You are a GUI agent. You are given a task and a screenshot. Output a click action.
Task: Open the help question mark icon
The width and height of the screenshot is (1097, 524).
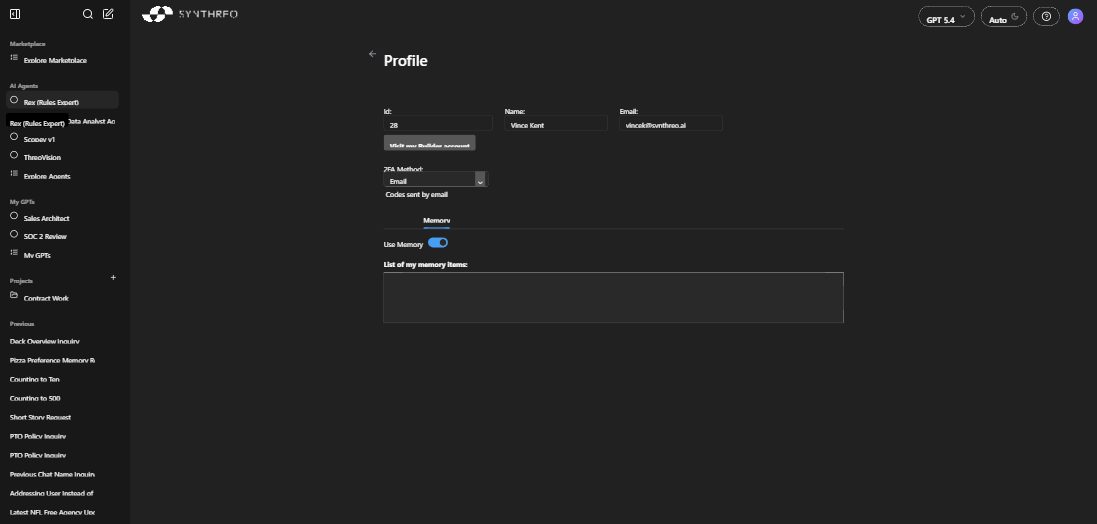pos(1046,17)
